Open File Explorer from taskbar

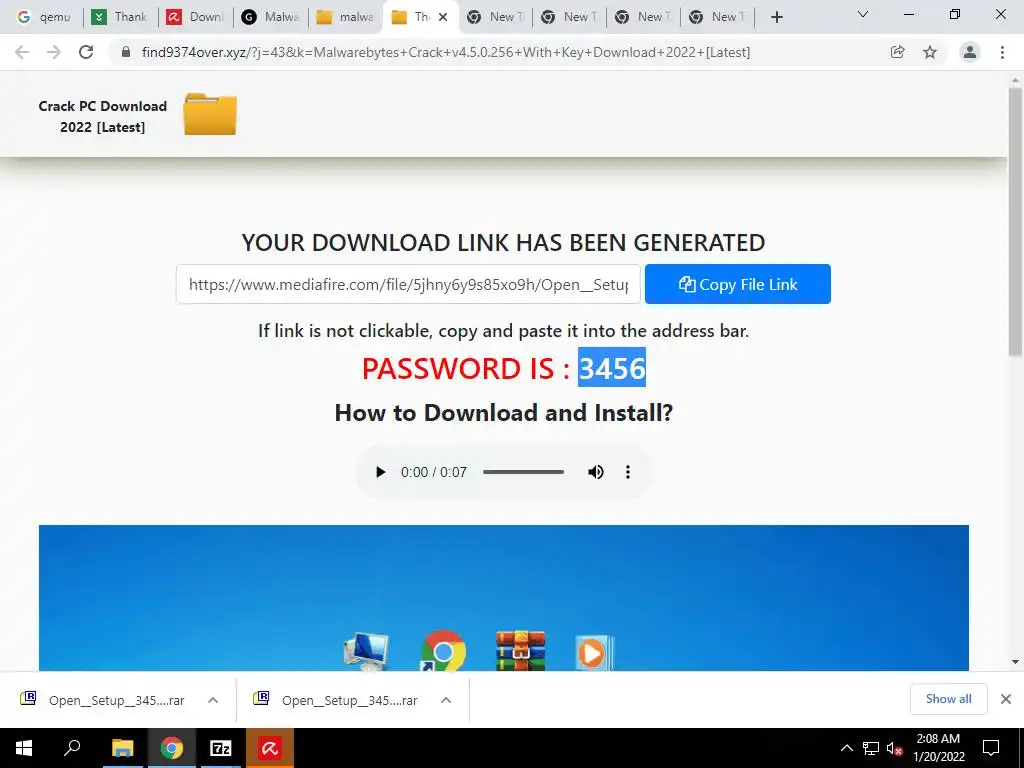point(122,748)
